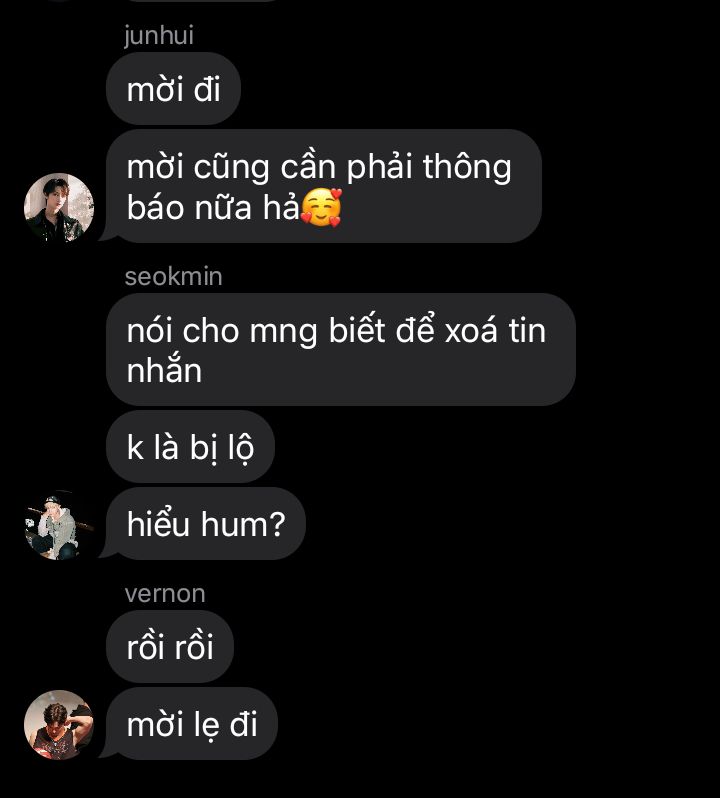Click the word 'báo' in junhui's message
This screenshot has width=720, height=798.
[156, 208]
